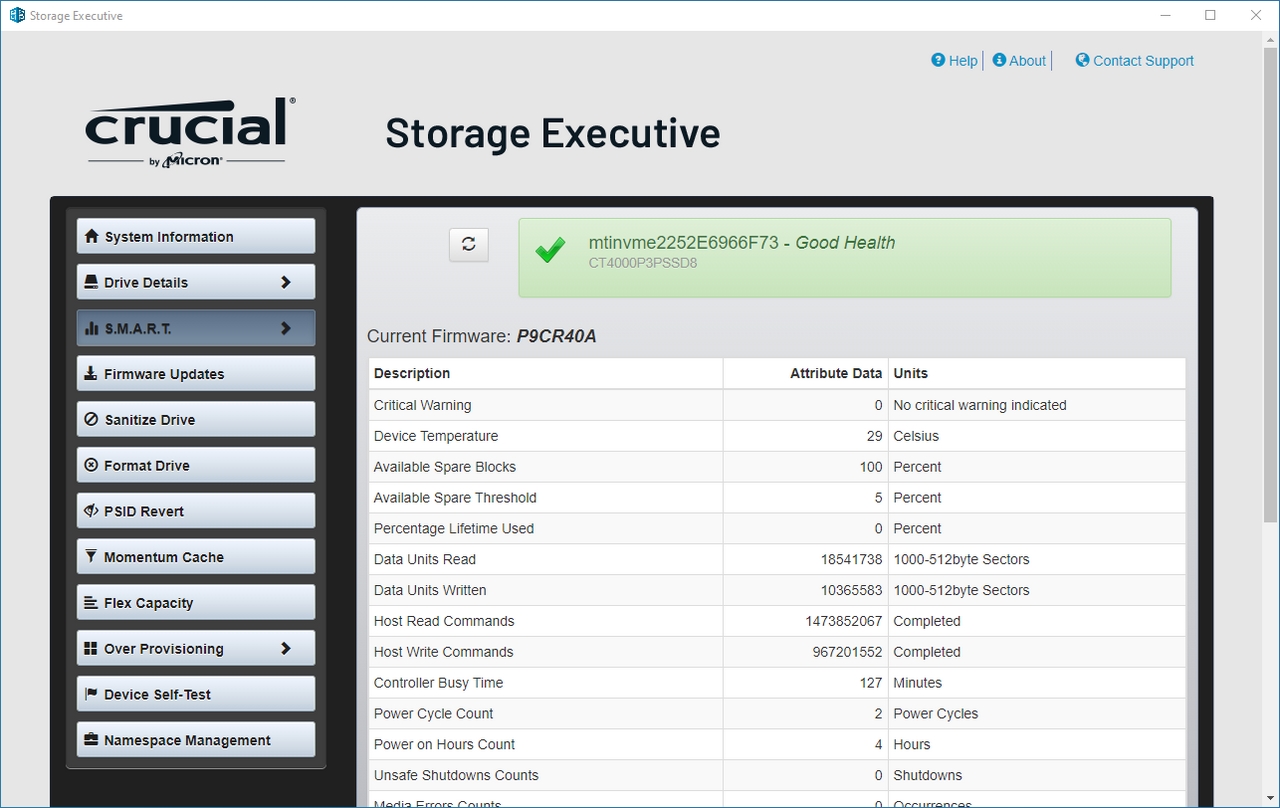This screenshot has width=1280, height=808.
Task: Select Power Cycle Count row
Action: pos(776,713)
